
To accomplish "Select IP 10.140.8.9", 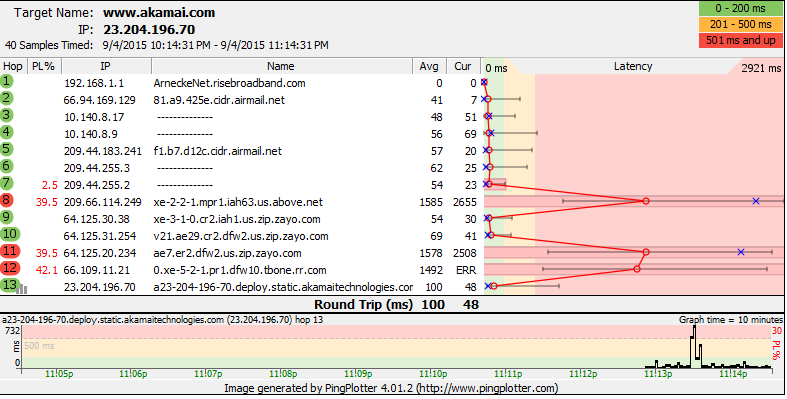I will pyautogui.click(x=91, y=135).
